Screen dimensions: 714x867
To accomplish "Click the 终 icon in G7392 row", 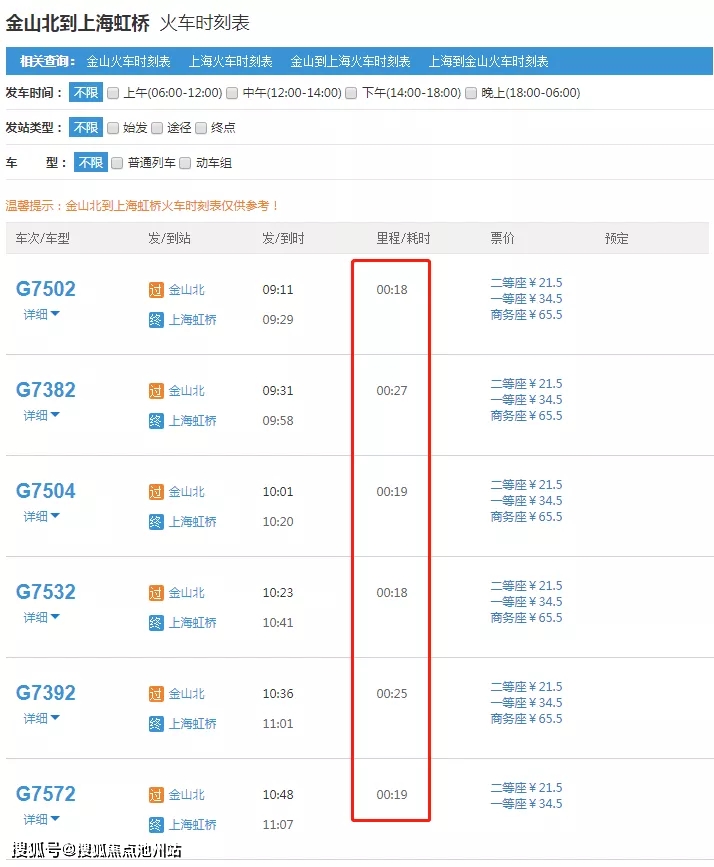I will pyautogui.click(x=156, y=724).
